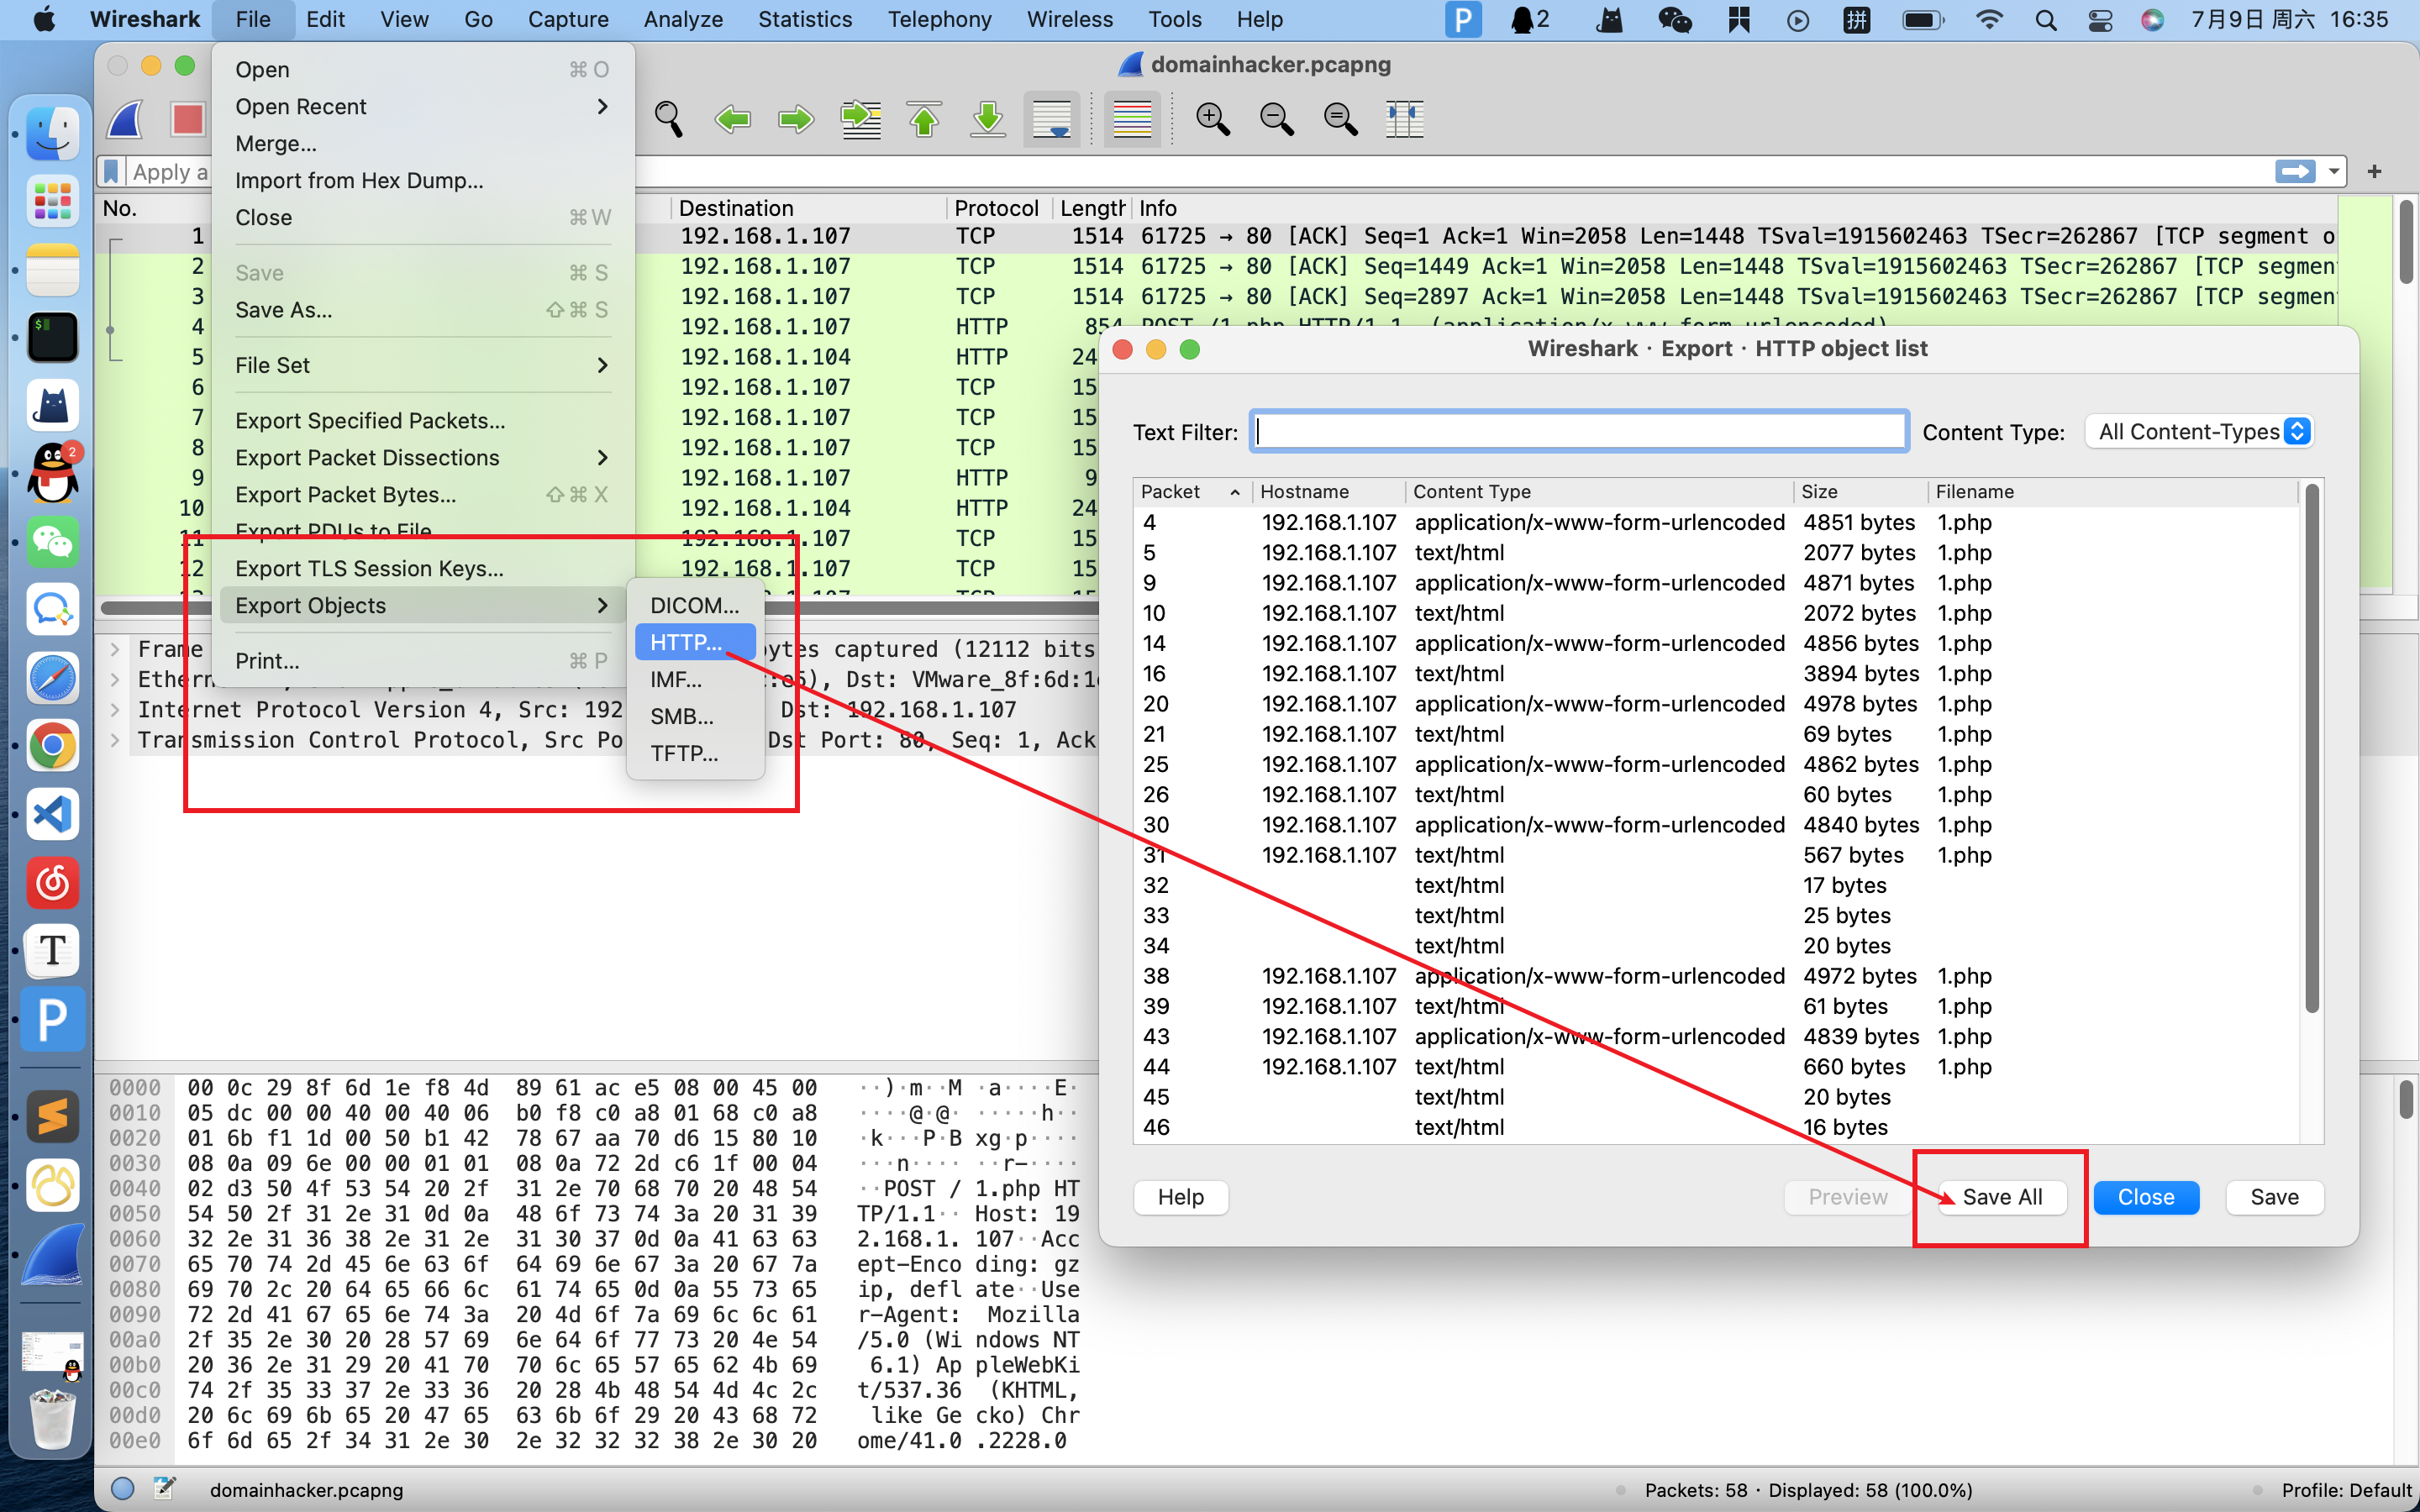Toggle packet colorization icon
Viewport: 2420px width, 1512px height.
1132,119
